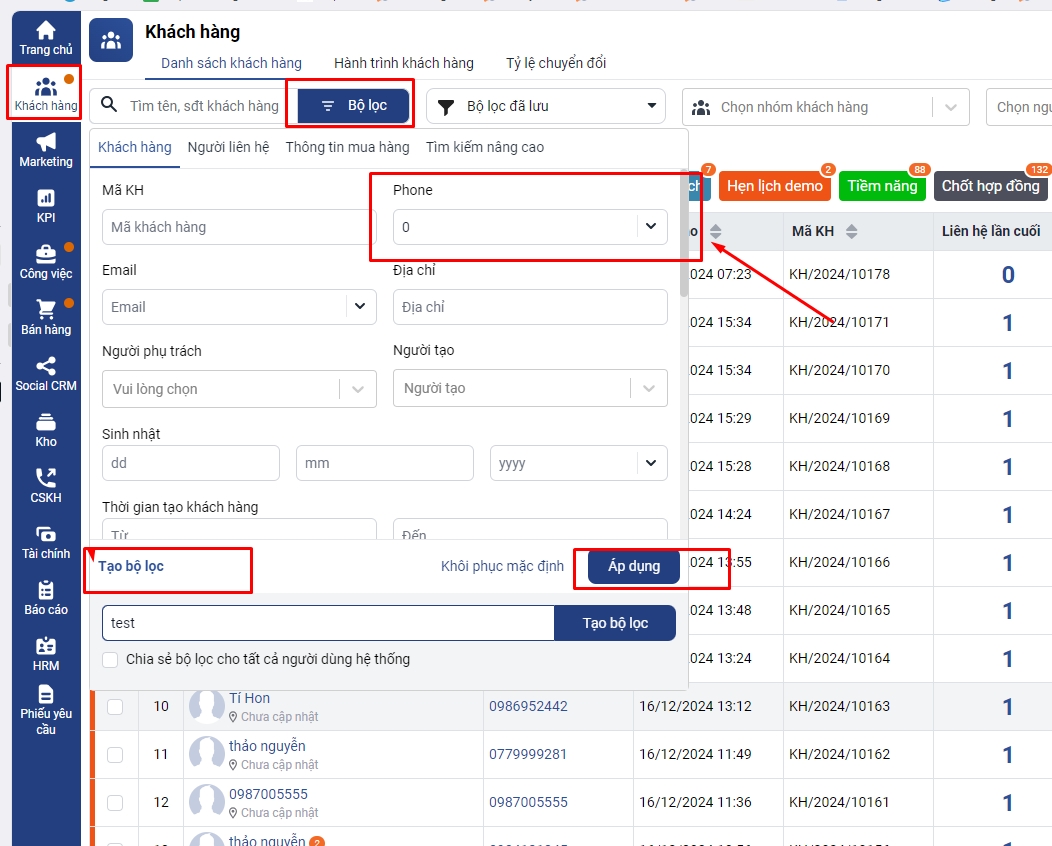Image resolution: width=1052 pixels, height=846 pixels.
Task: Open Social CRM share icon
Action: pos(46,367)
